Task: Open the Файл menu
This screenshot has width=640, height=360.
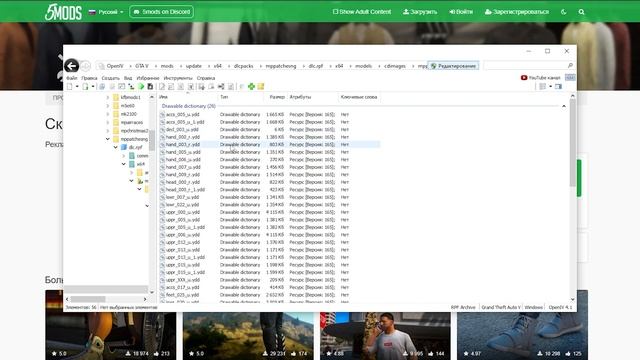Action: 71,78
